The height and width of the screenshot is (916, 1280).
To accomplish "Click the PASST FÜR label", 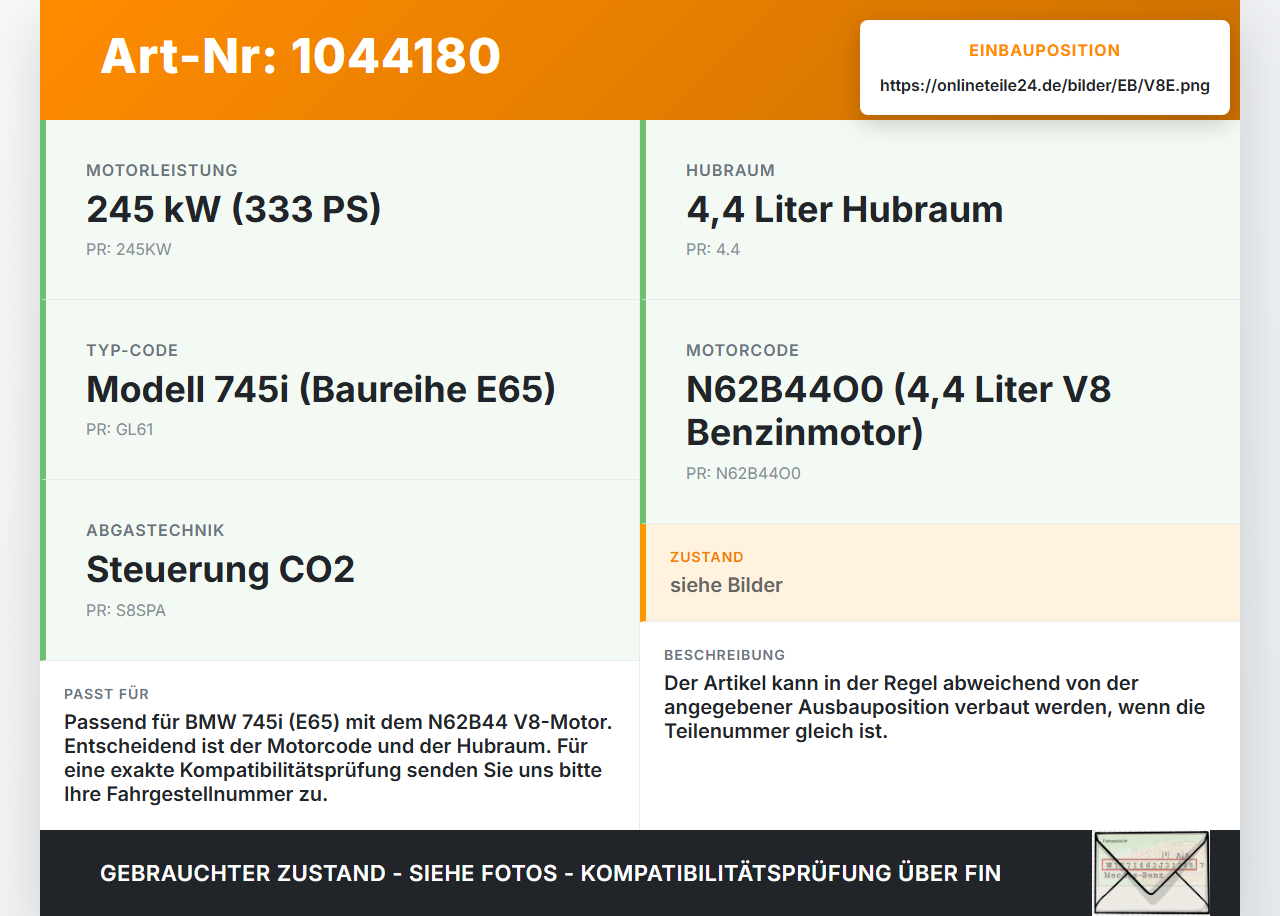I will click(x=106, y=694).
